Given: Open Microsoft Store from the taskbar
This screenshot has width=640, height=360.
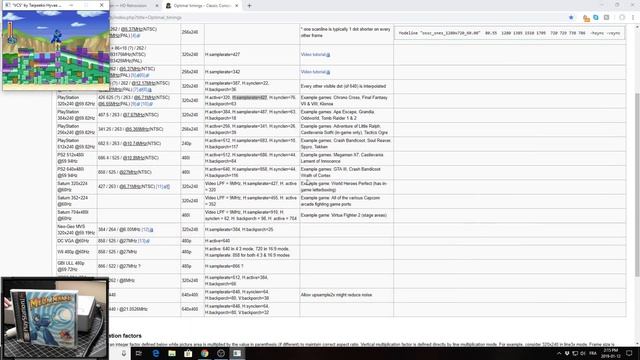Looking at the screenshot, I should tap(188, 353).
